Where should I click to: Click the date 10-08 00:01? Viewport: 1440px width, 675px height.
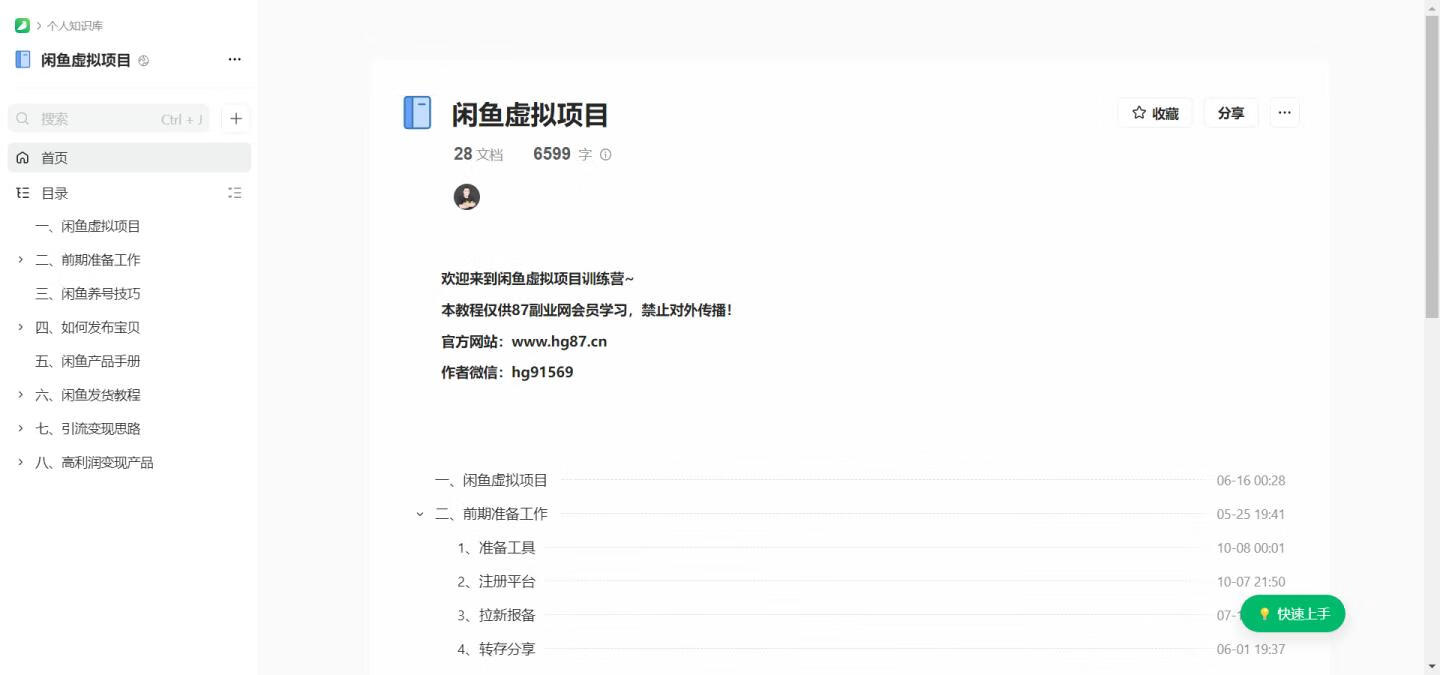(x=1251, y=548)
